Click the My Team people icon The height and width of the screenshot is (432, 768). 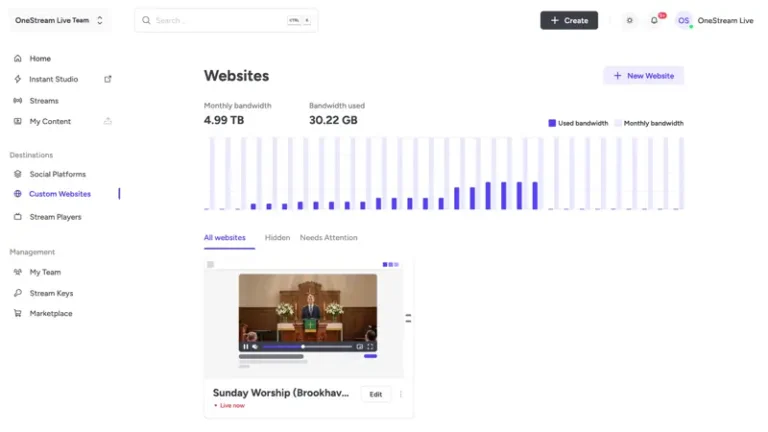pos(18,272)
